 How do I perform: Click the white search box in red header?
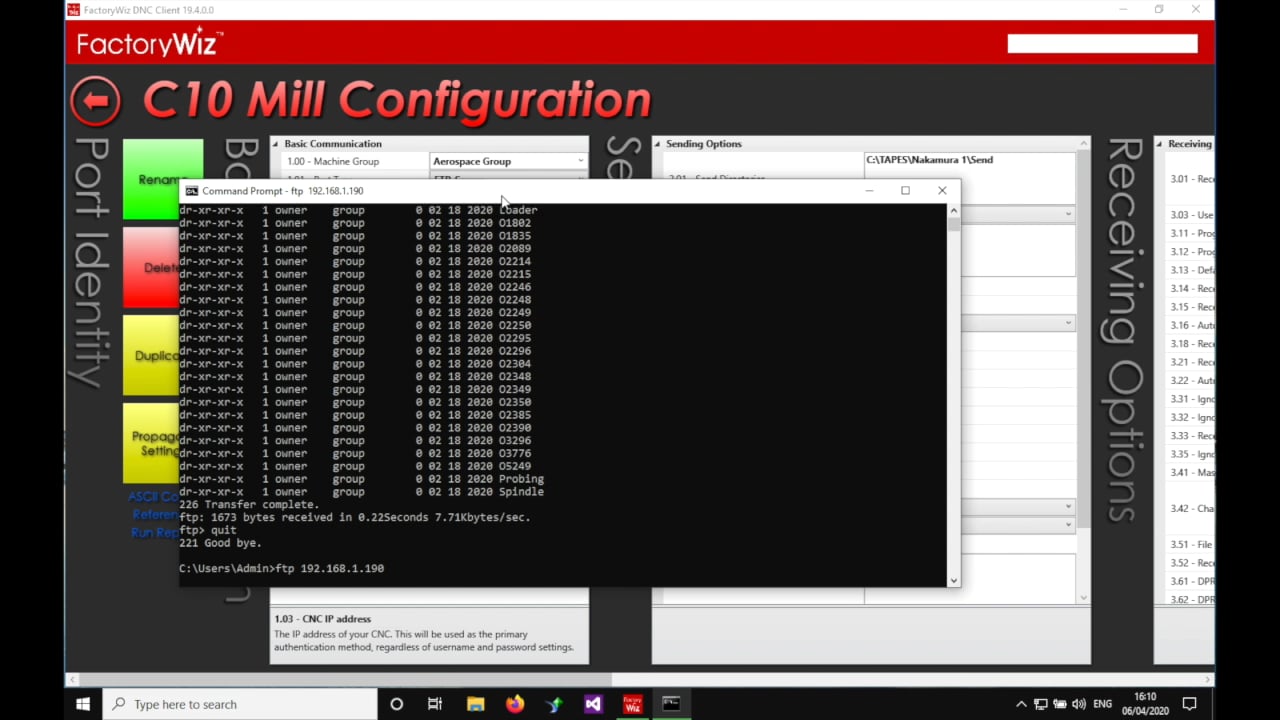tap(1102, 43)
